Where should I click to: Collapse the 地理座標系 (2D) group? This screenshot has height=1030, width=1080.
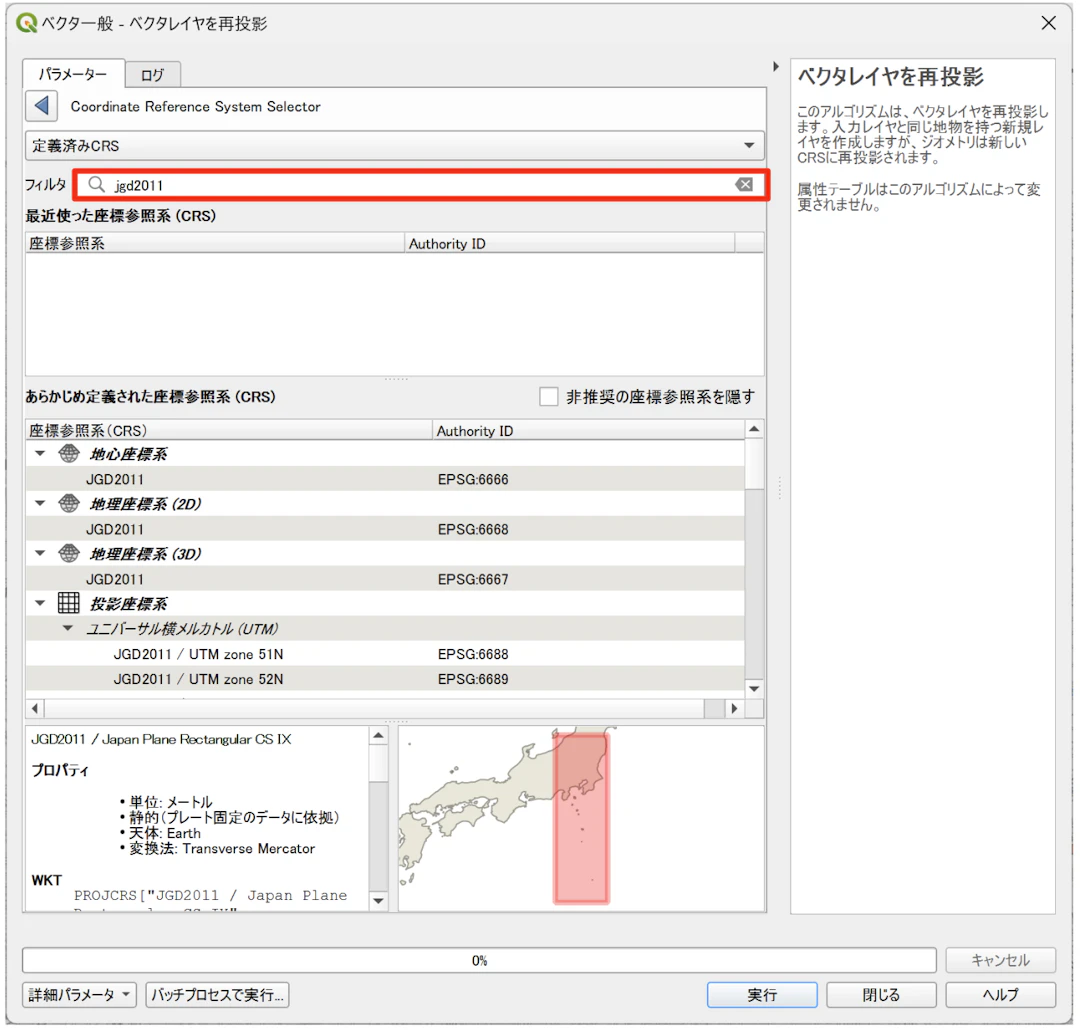(x=40, y=504)
